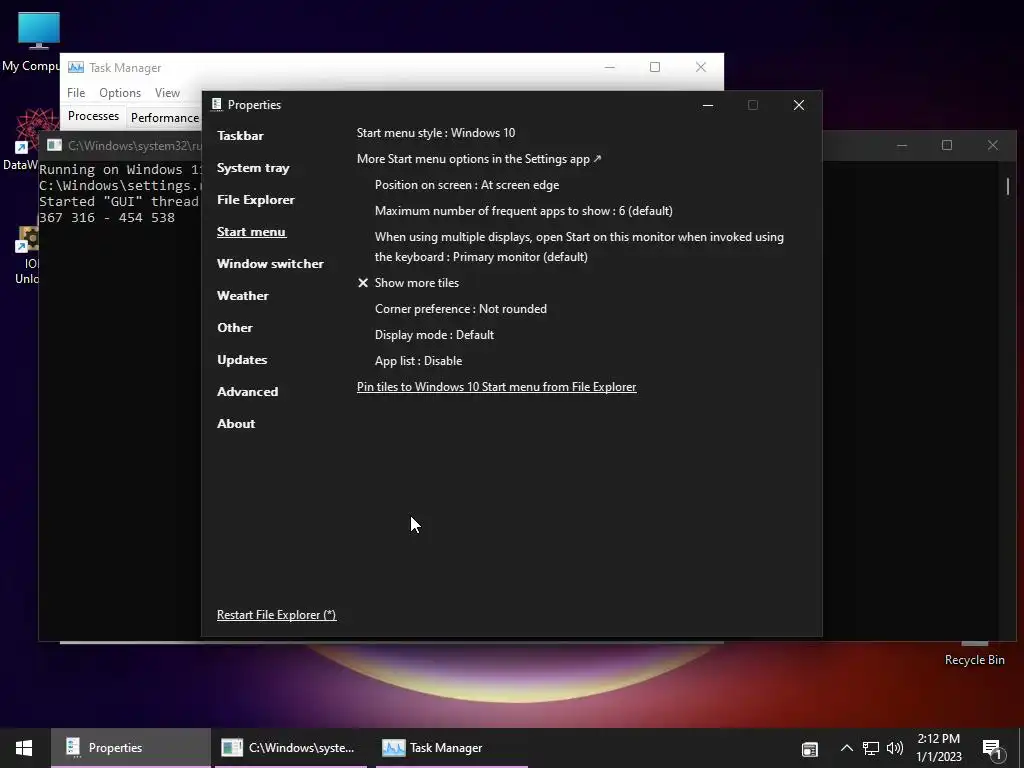
Task: Change multiple displays Start monitor option
Action: coord(579,247)
